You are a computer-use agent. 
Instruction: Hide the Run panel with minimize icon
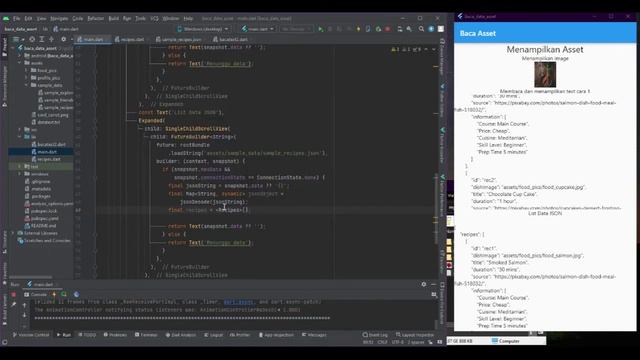pos(433,284)
